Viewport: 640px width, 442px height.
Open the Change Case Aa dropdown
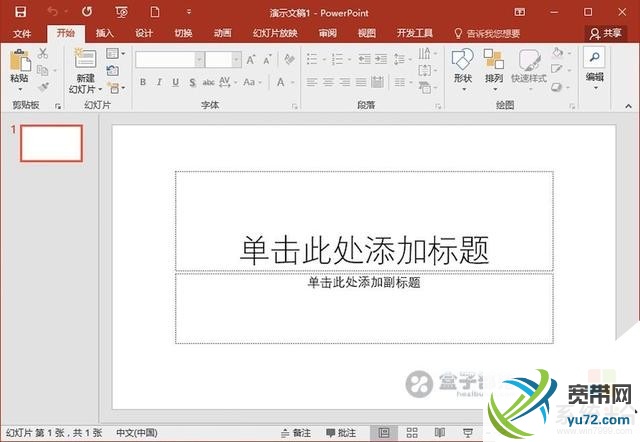[x=252, y=82]
